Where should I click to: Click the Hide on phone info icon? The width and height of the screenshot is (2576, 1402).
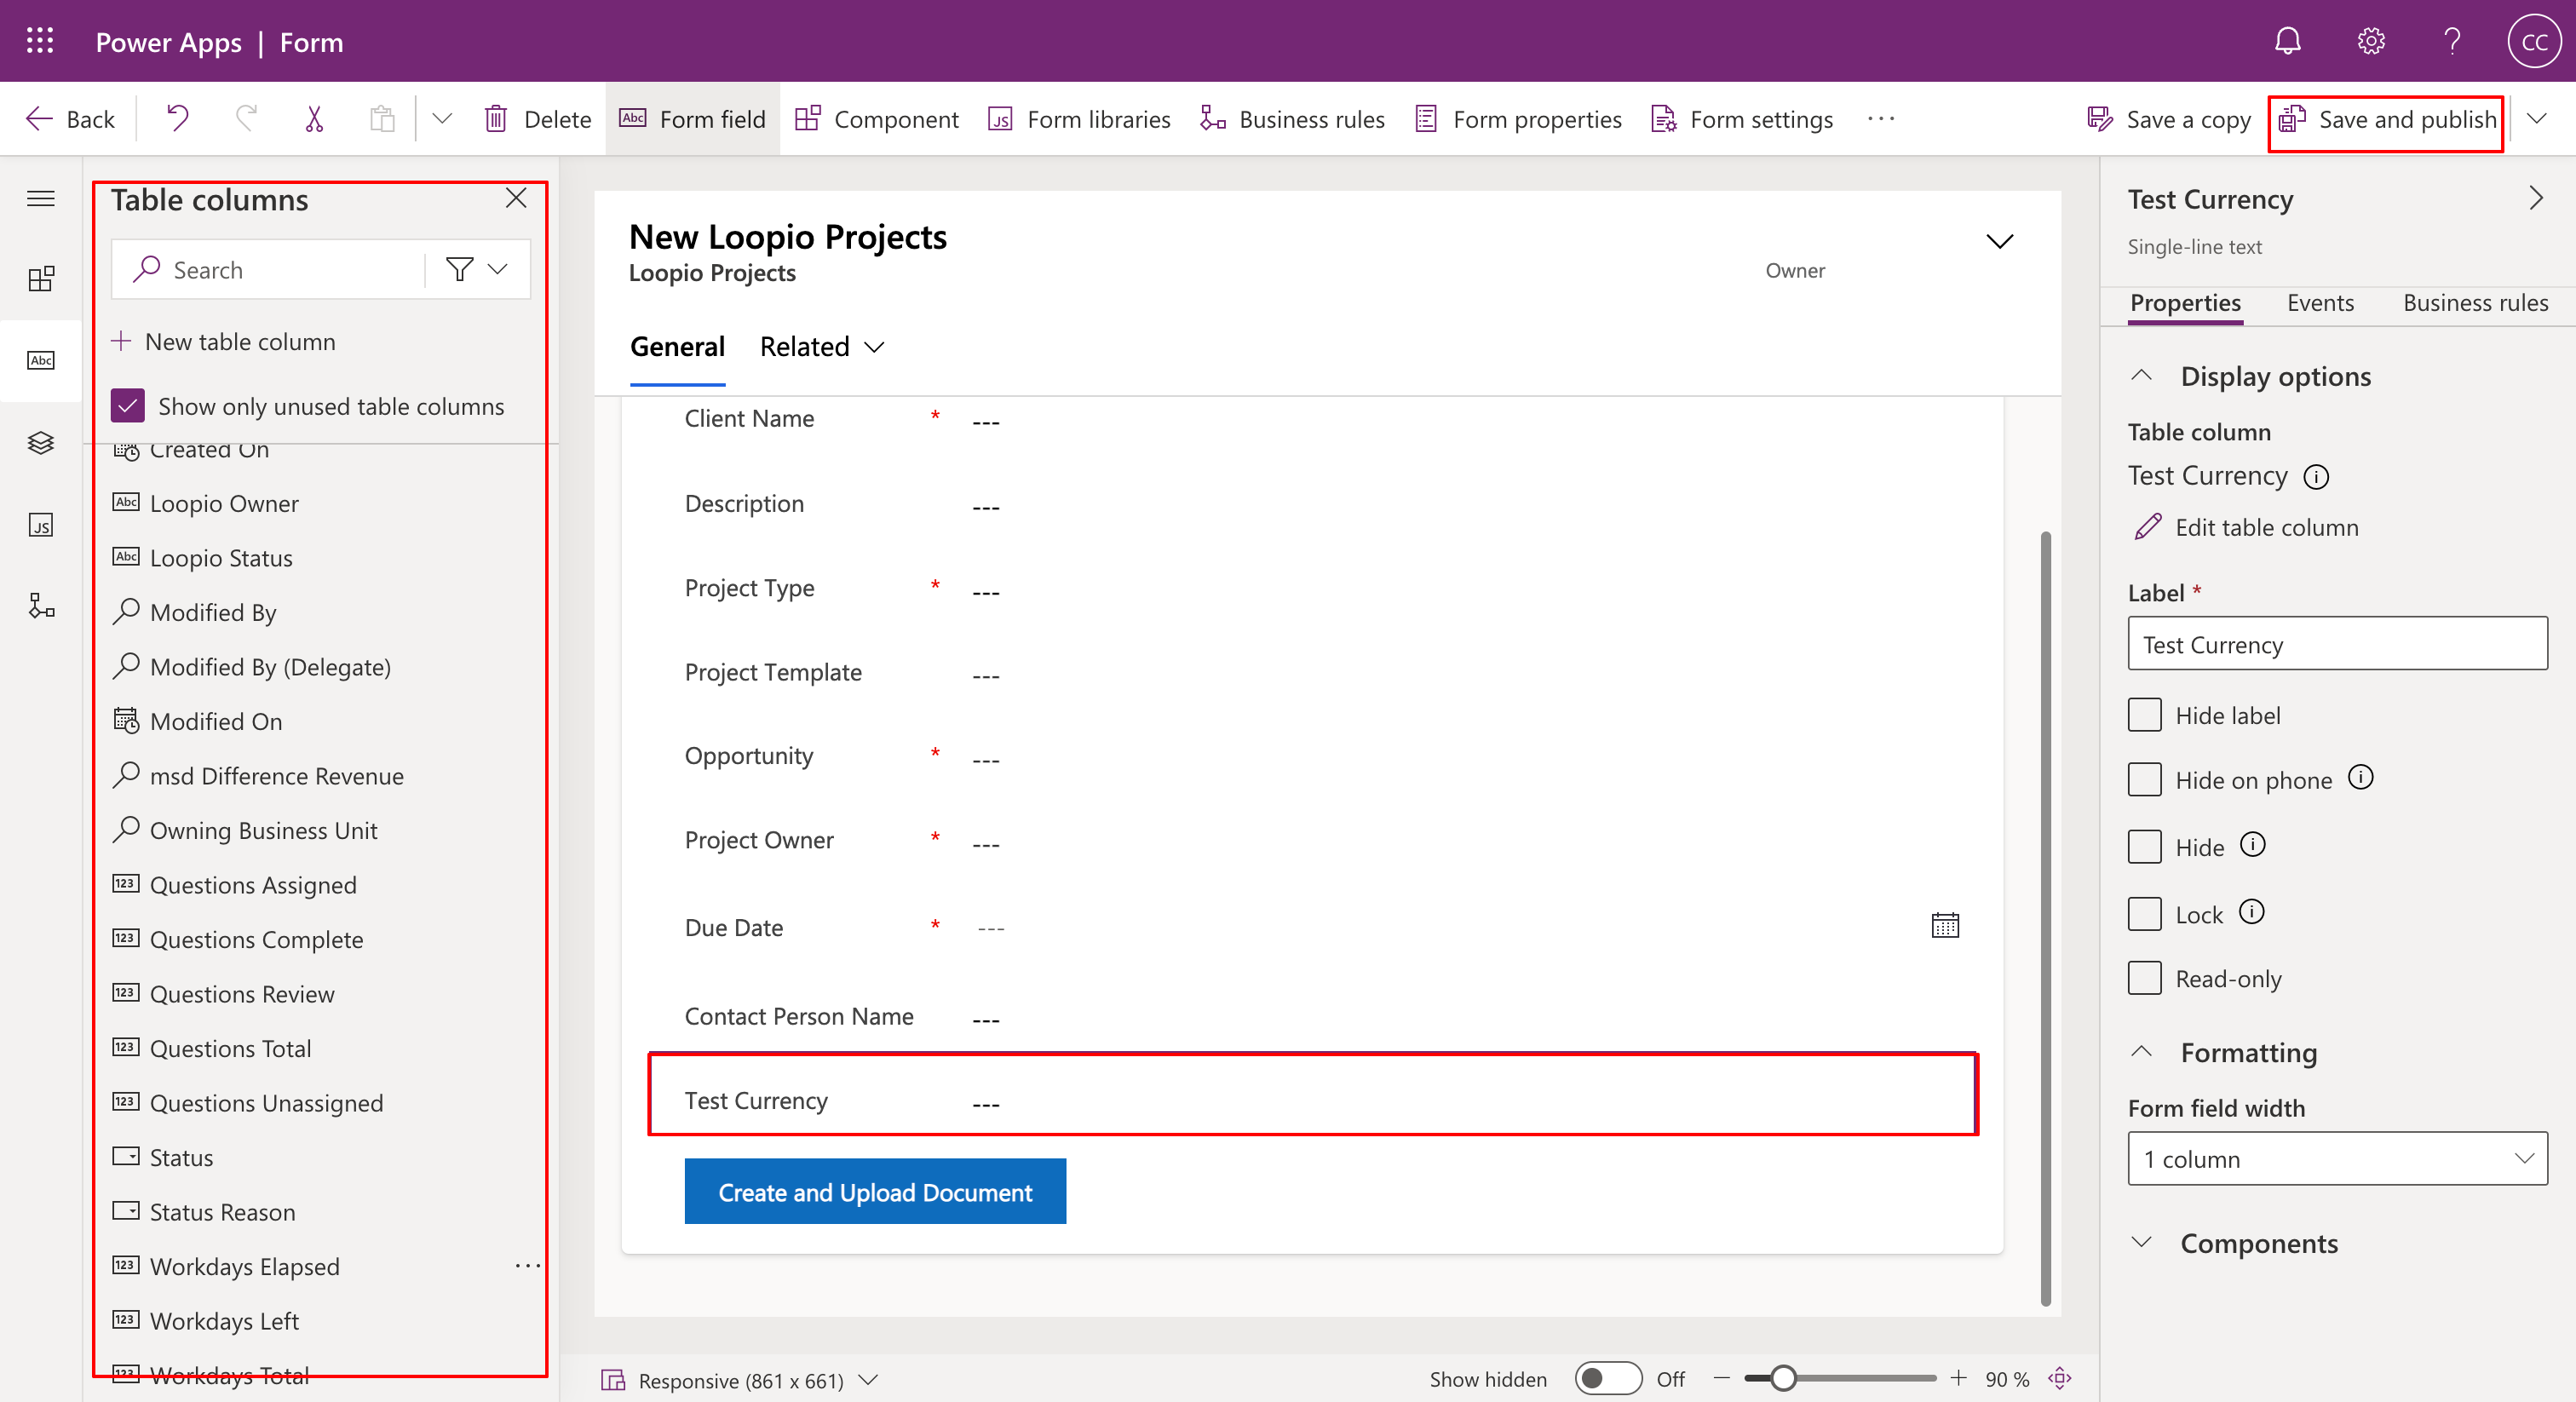coord(2360,777)
